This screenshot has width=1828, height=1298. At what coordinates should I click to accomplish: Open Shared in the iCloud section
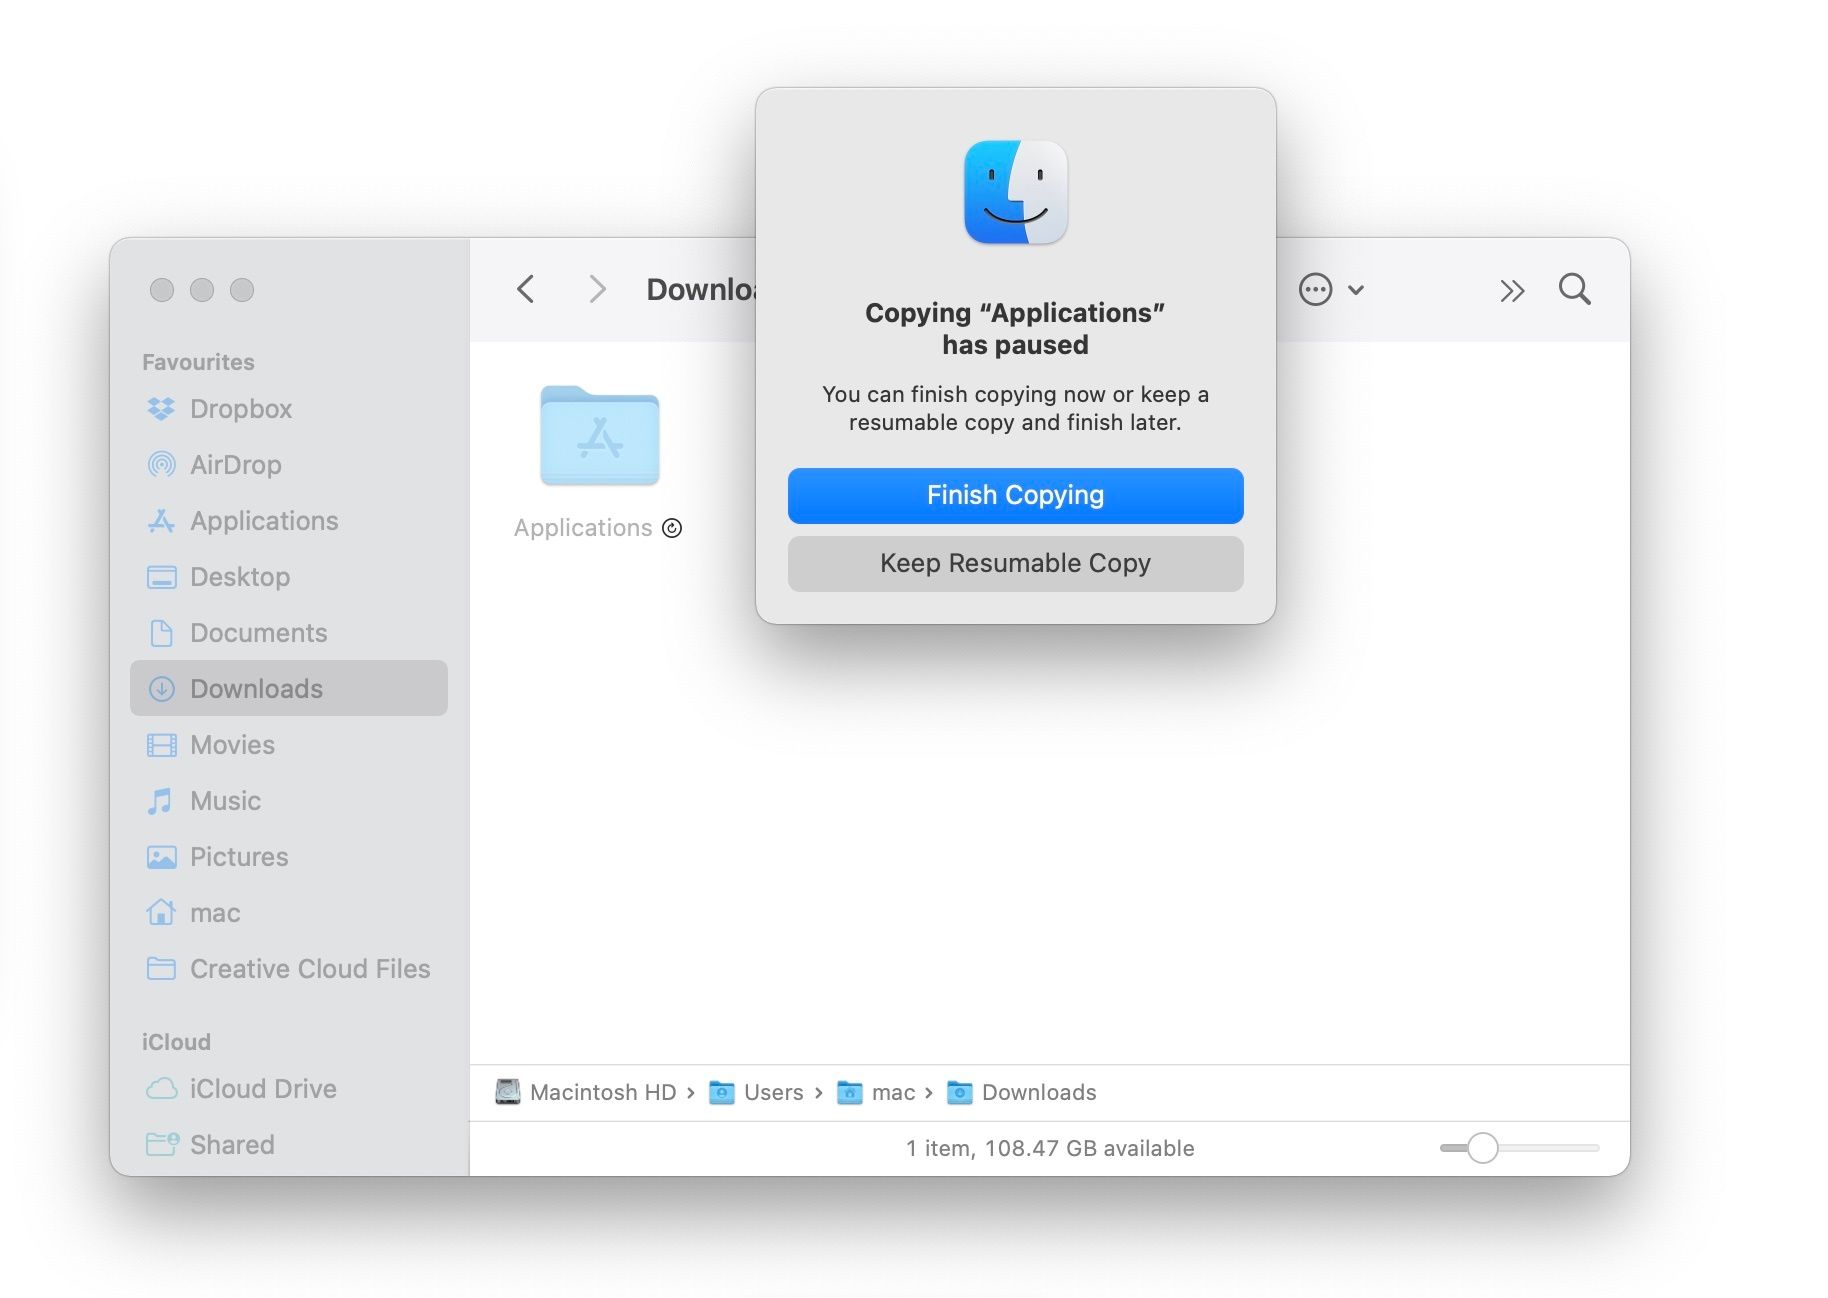click(288, 1145)
